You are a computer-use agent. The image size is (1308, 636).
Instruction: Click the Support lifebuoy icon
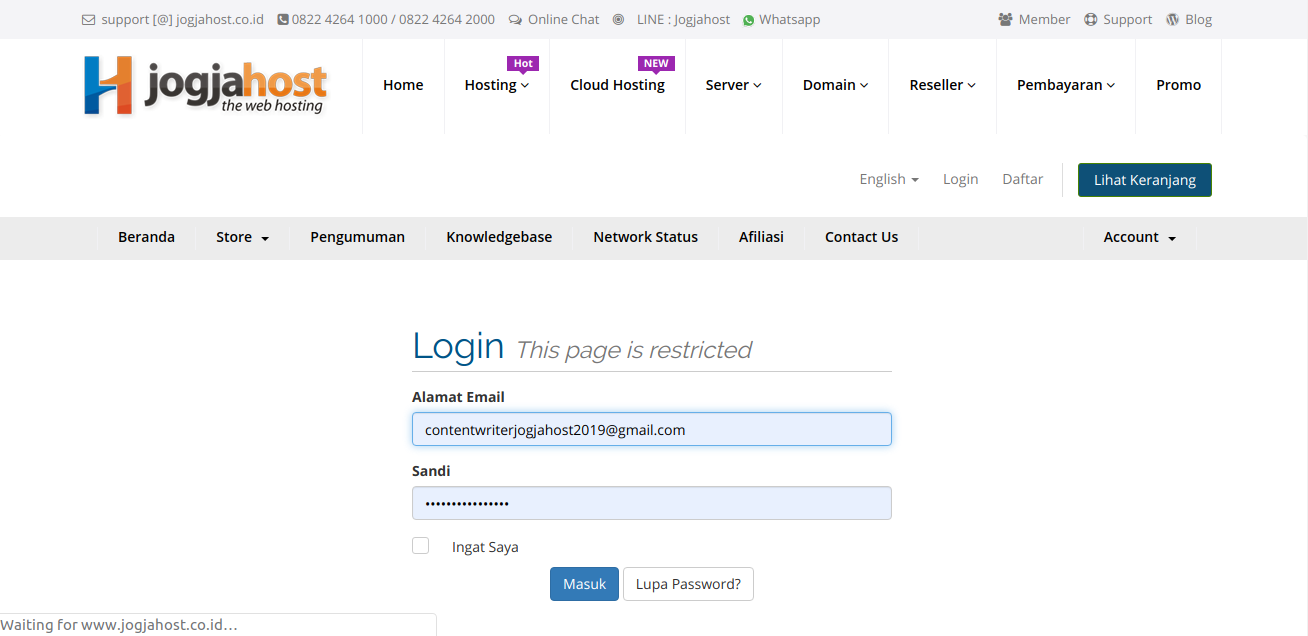click(x=1091, y=20)
